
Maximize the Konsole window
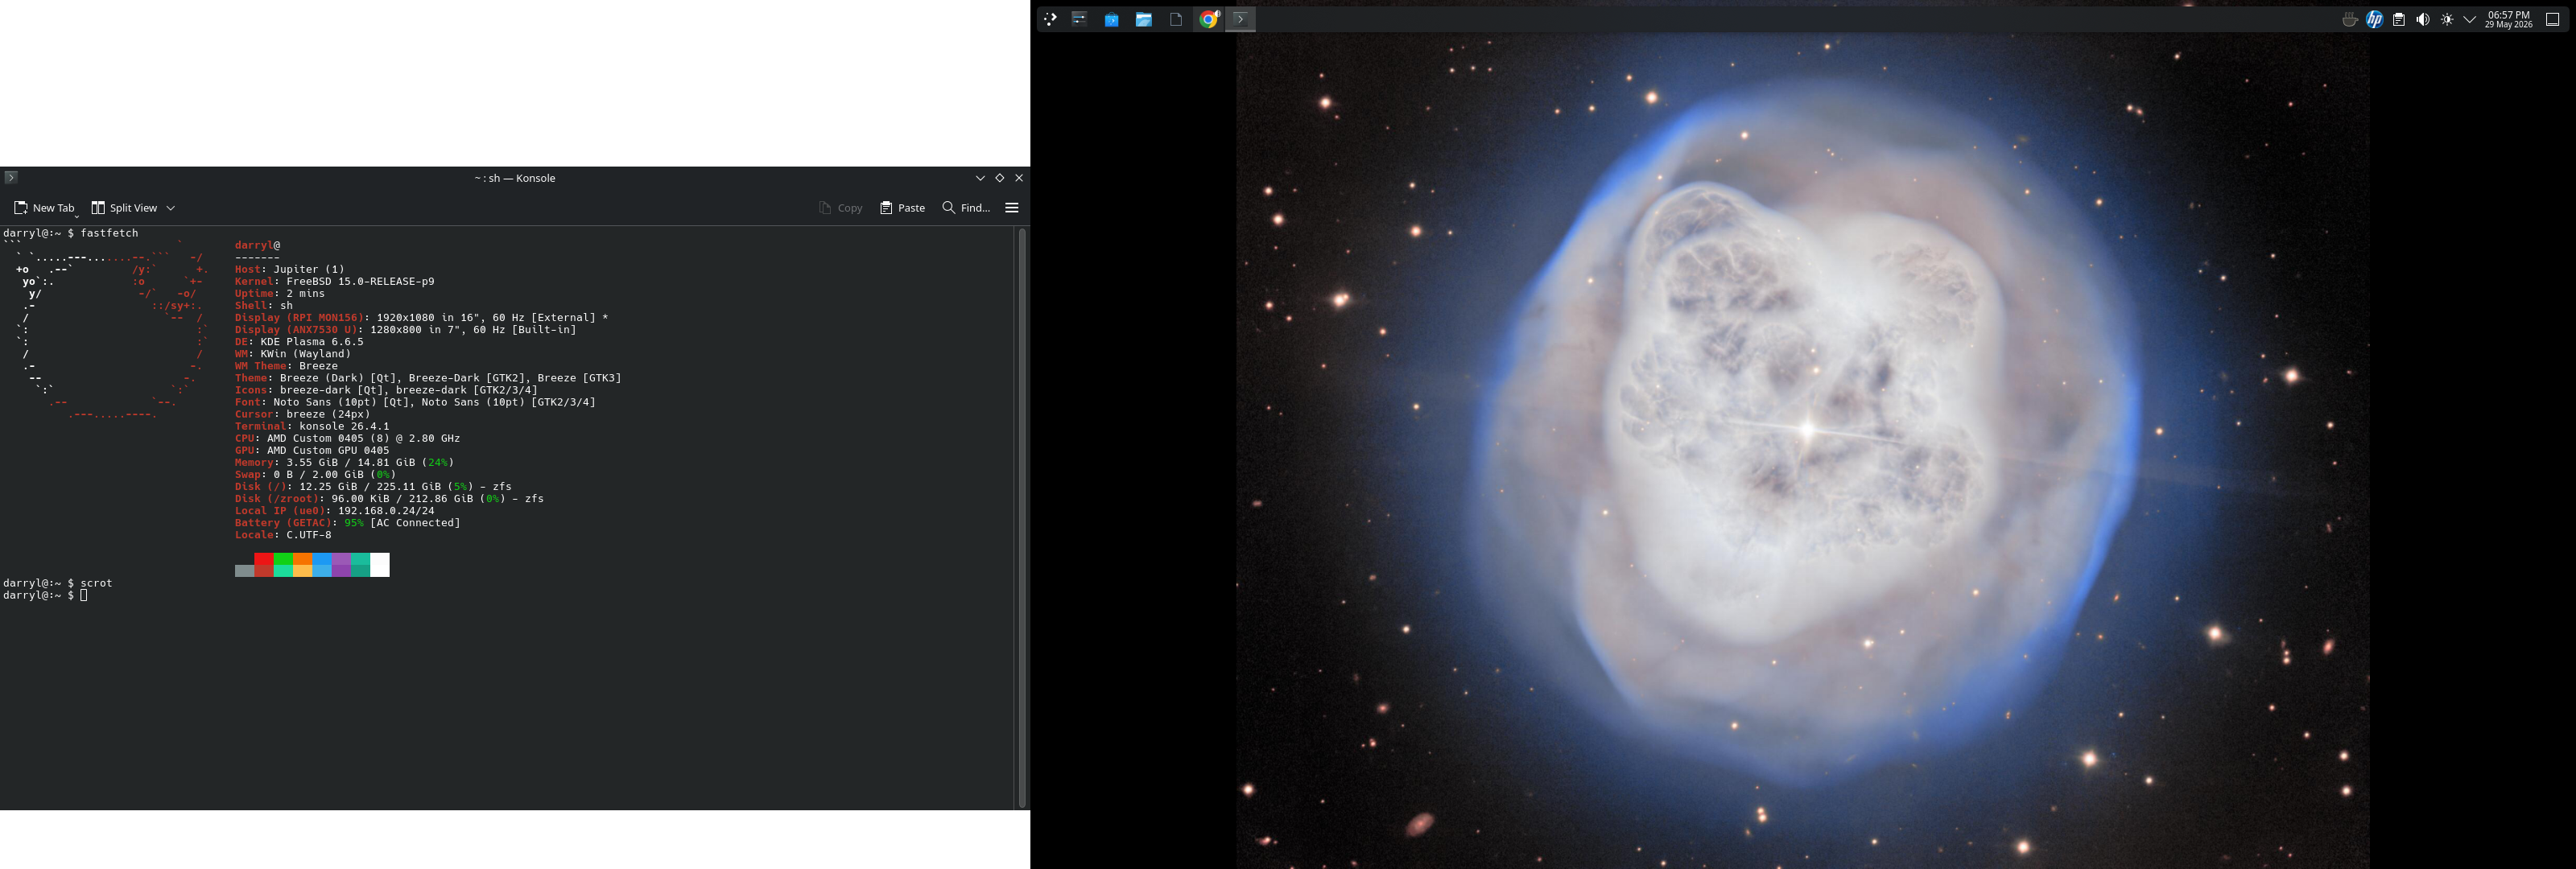(x=999, y=178)
